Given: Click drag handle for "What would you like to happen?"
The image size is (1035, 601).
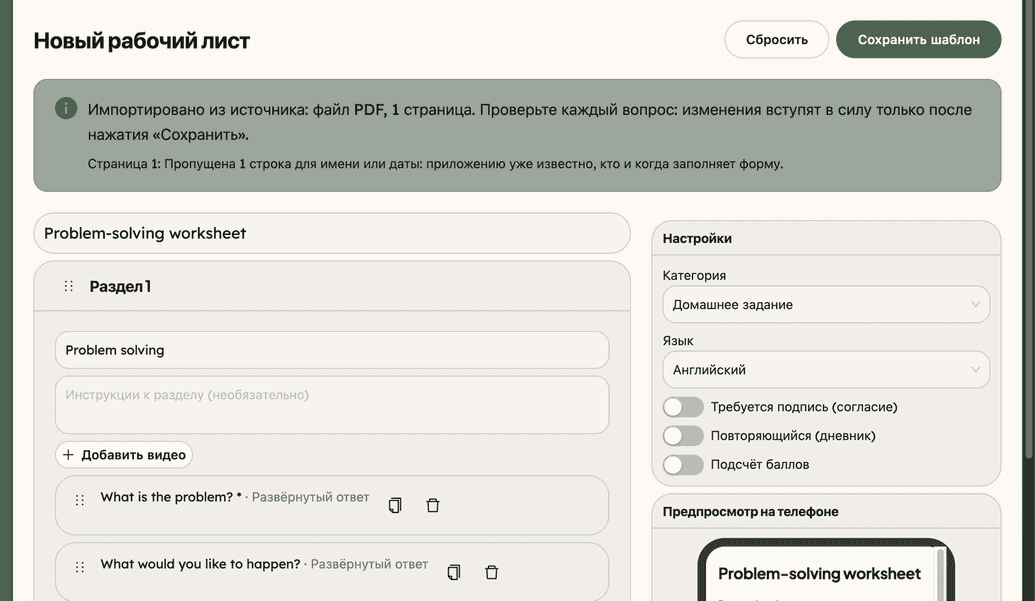Looking at the screenshot, I should click(80, 567).
